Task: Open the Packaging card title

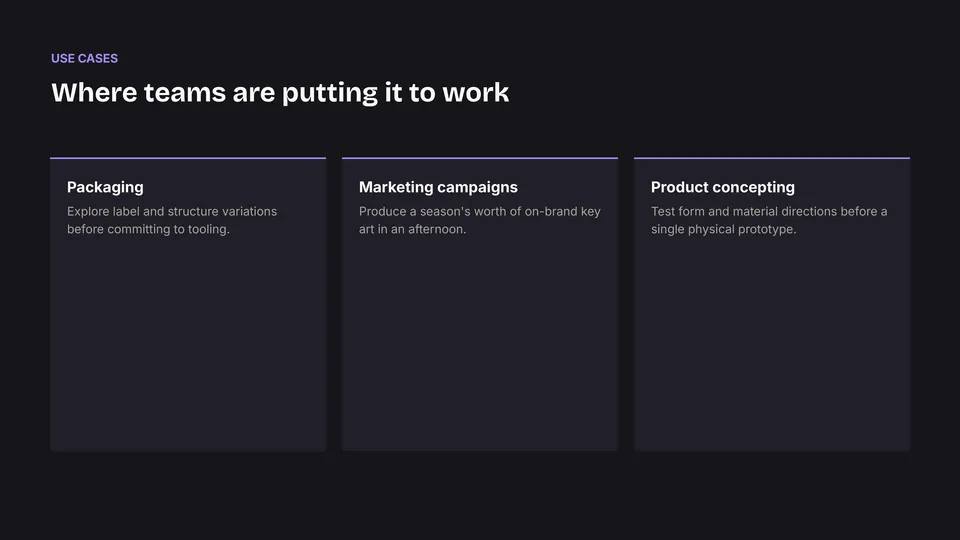Action: point(105,187)
